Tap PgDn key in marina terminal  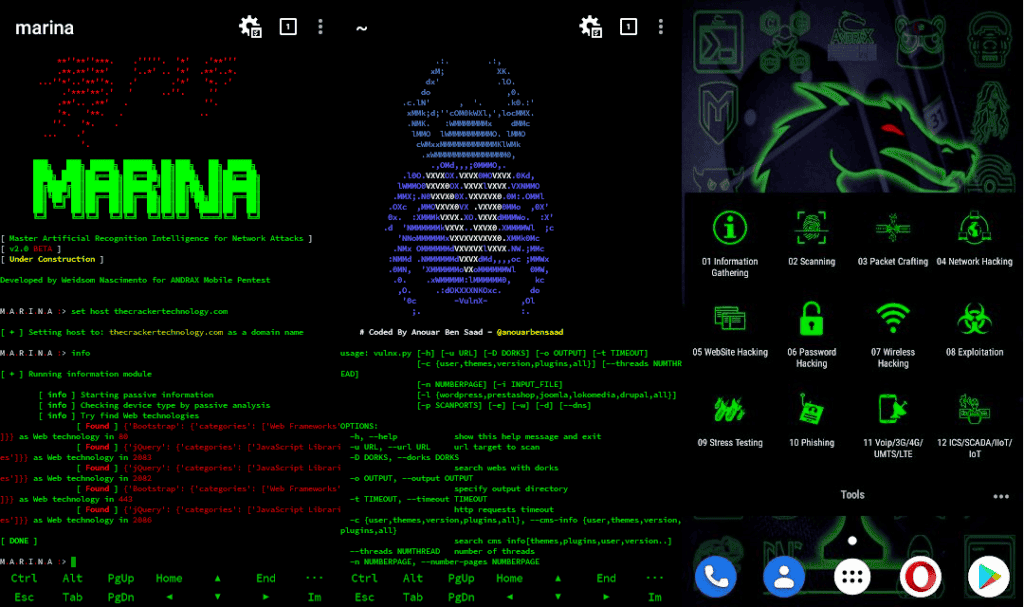pyautogui.click(x=121, y=597)
